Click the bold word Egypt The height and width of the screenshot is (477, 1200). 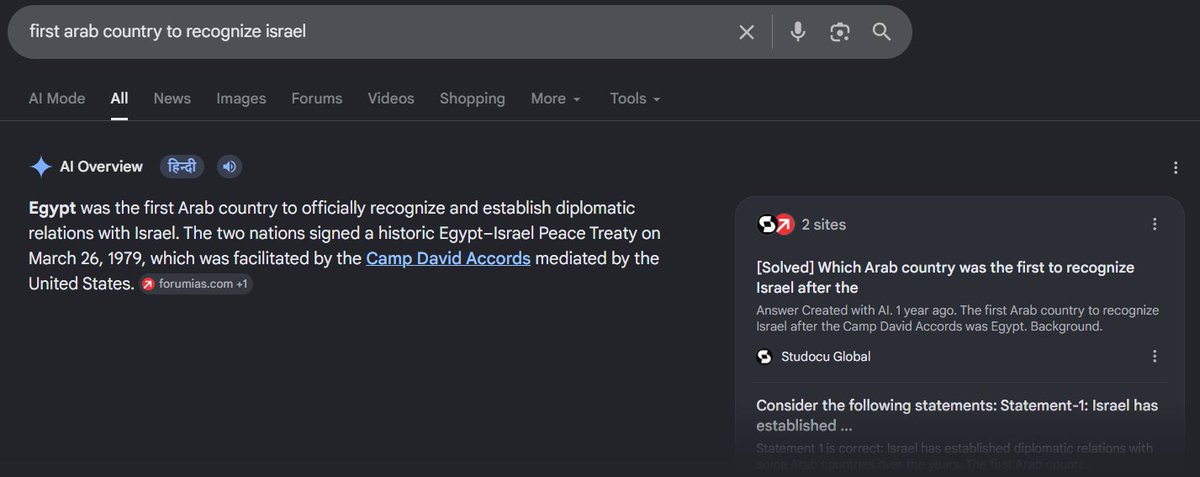(52, 208)
